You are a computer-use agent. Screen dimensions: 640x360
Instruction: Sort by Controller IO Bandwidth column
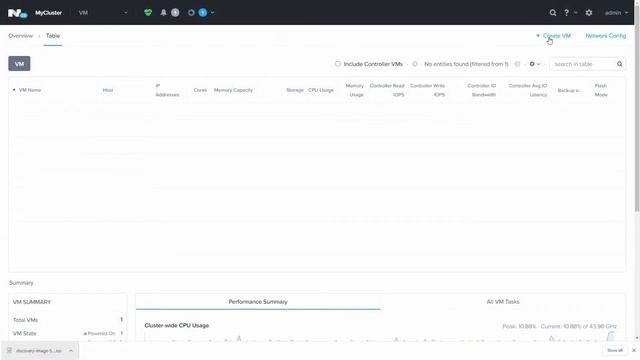pyautogui.click(x=482, y=90)
